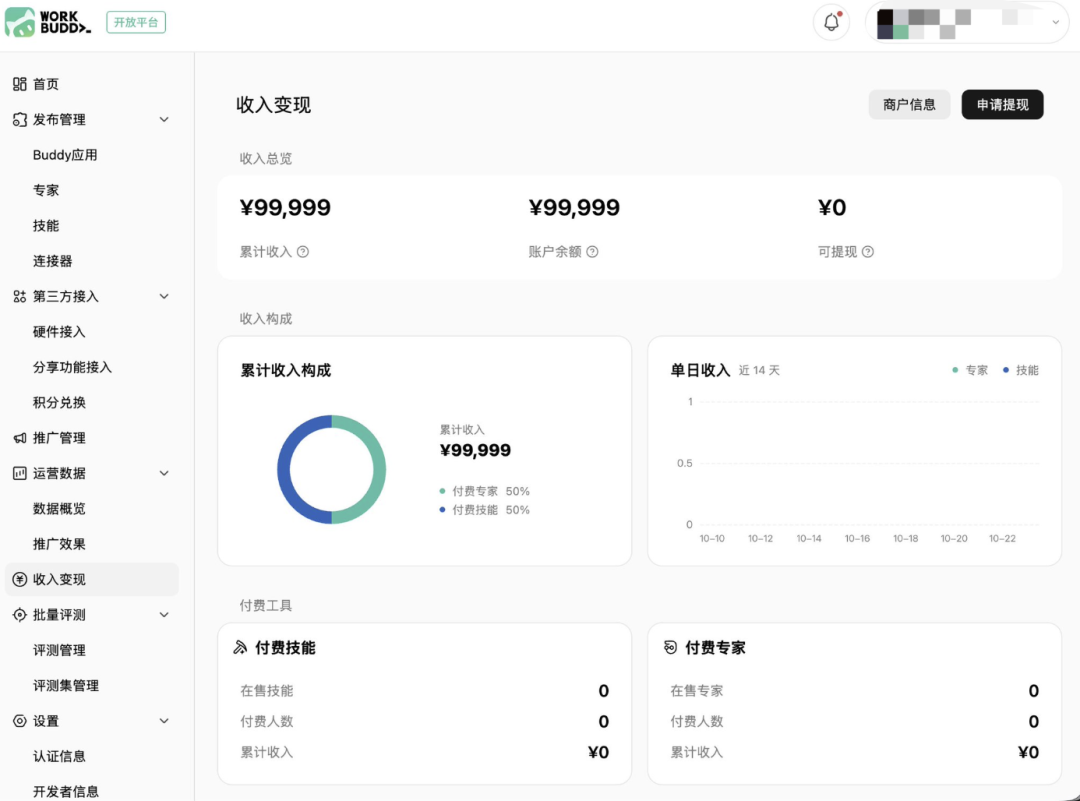Click the 付费技能 card icon
This screenshot has width=1080, height=801.
240,647
